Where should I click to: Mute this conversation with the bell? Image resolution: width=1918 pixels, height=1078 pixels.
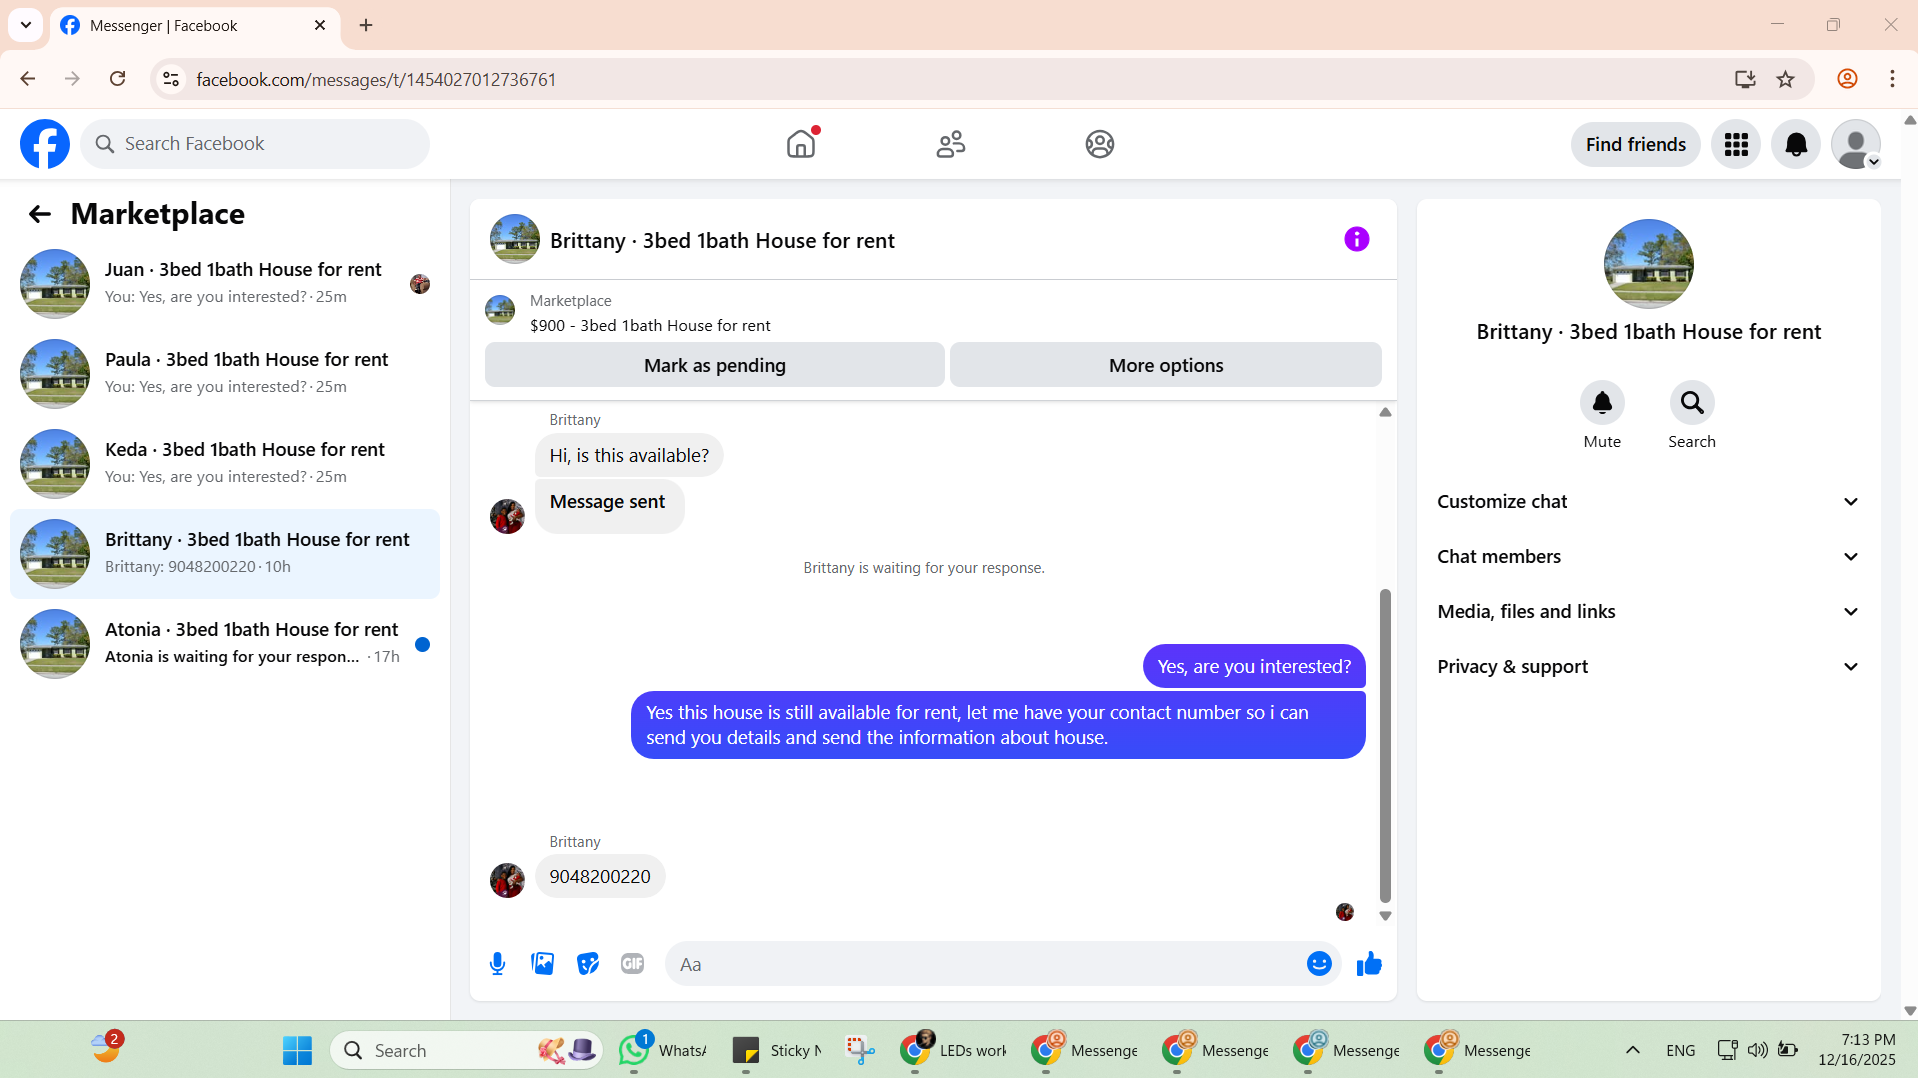coord(1602,403)
